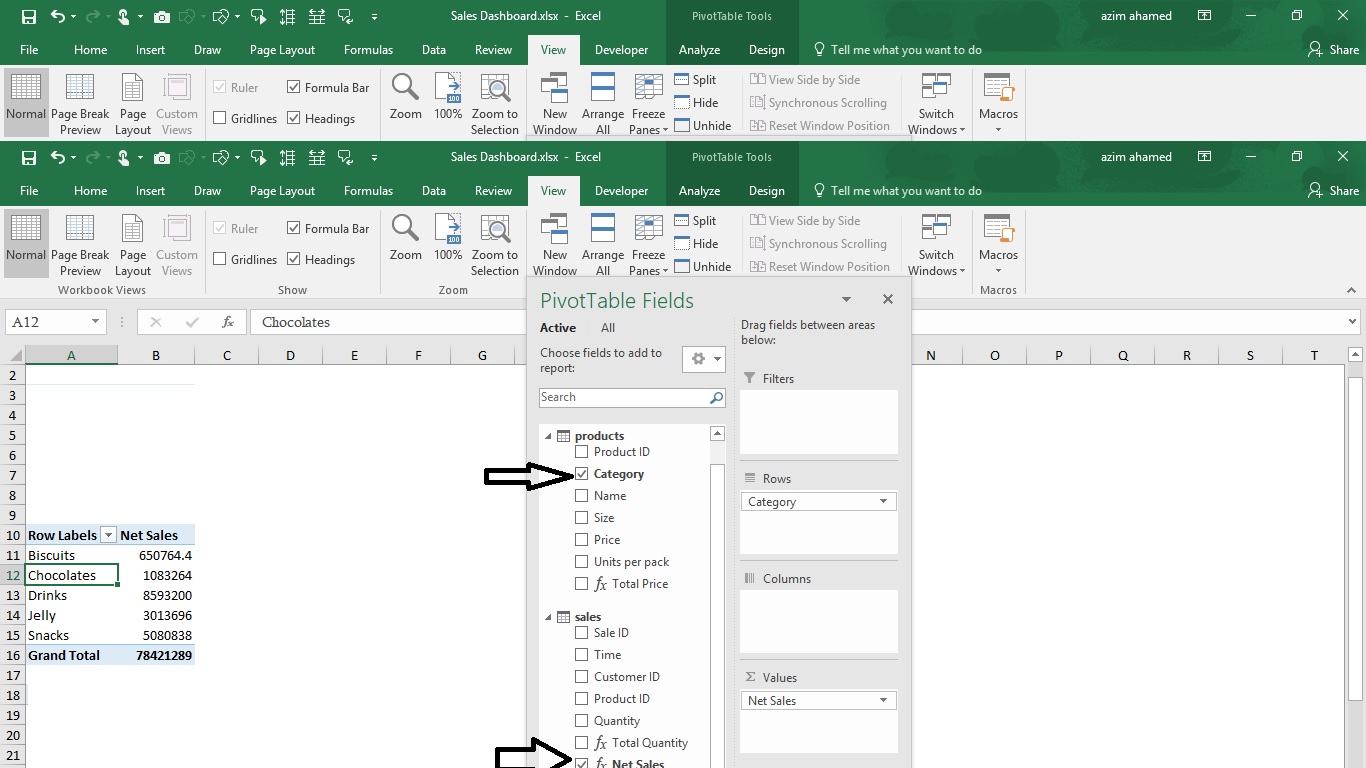1366x768 pixels.
Task: Check the Total Price field checkbox
Action: click(582, 584)
